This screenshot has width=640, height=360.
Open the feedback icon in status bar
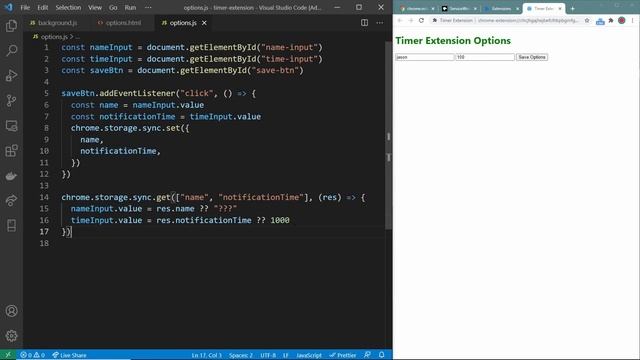tap(367, 355)
